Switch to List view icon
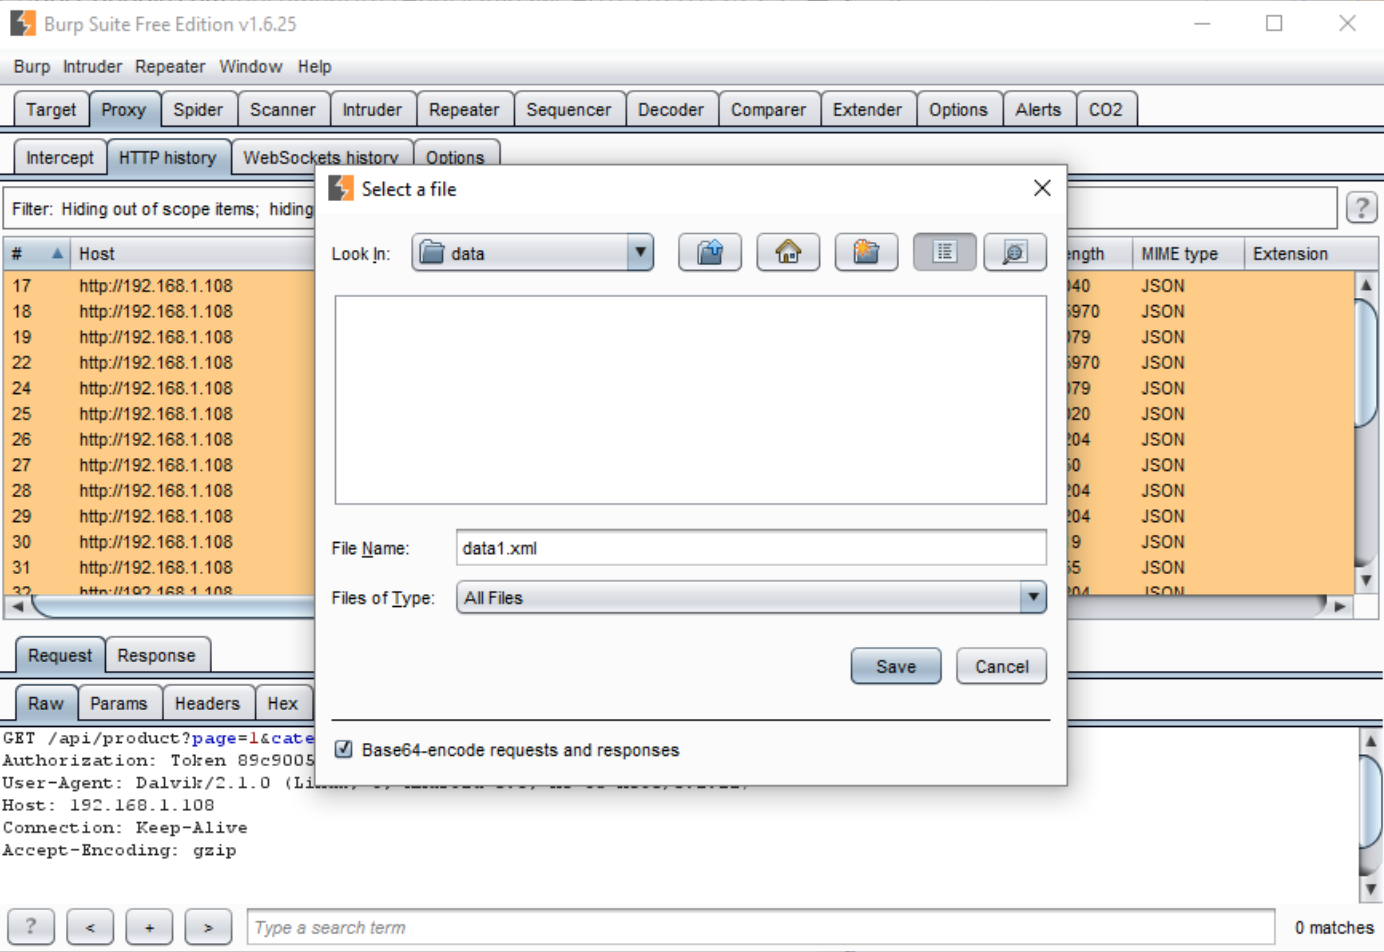Image resolution: width=1384 pixels, height=952 pixels. [944, 252]
